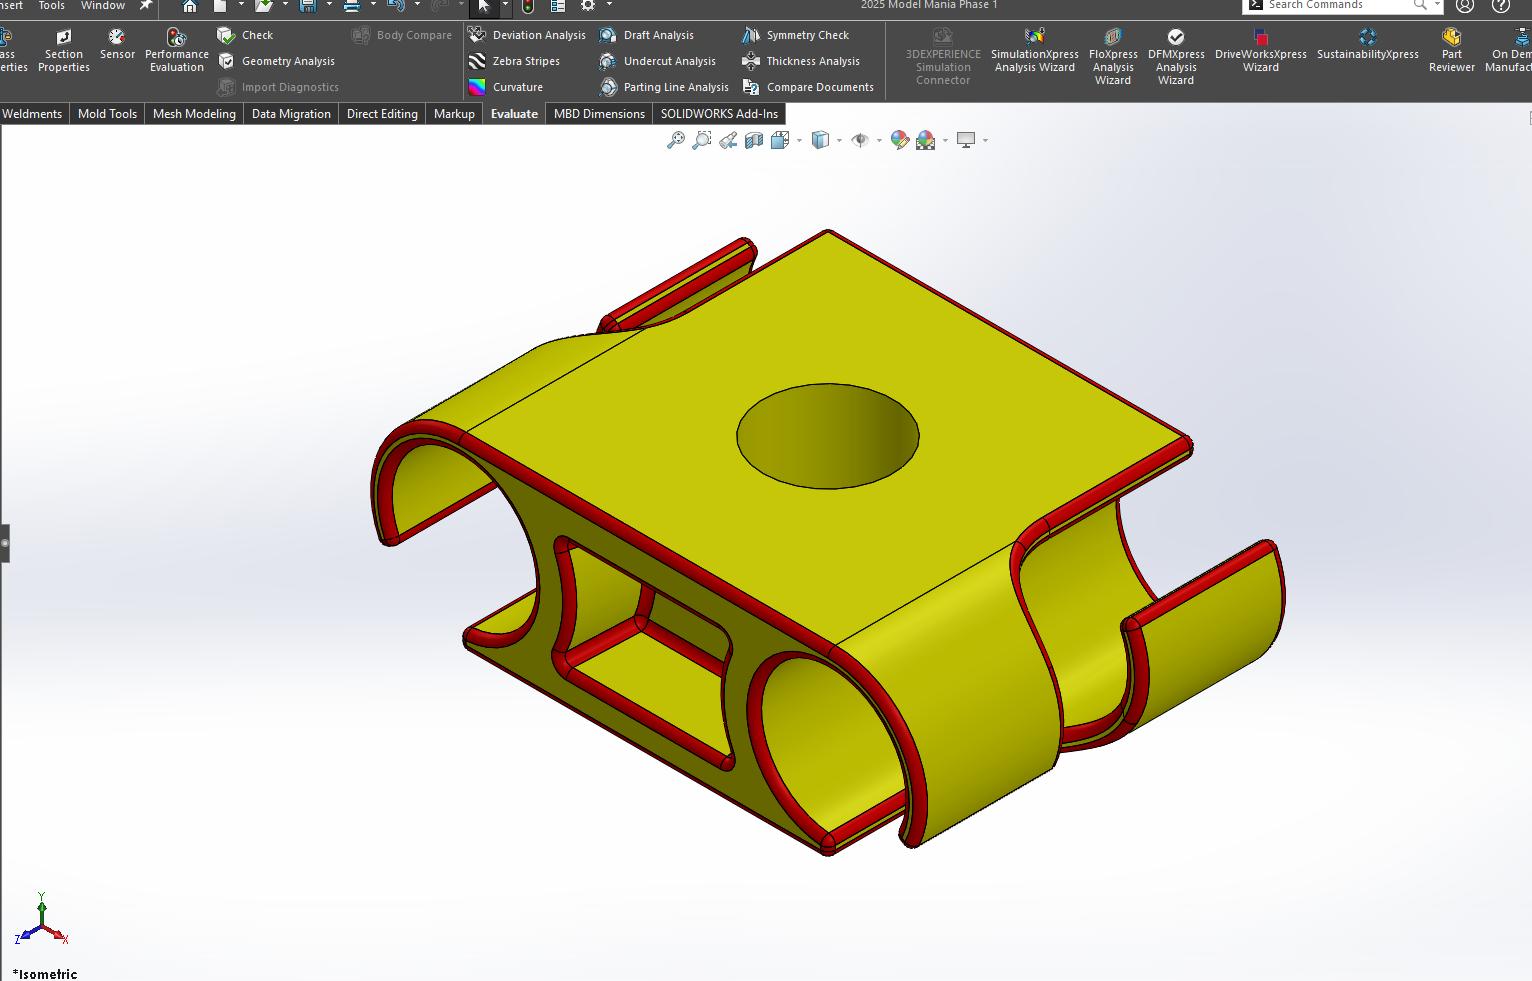1532x981 pixels.
Task: Toggle Zebra Stripes display
Action: (514, 61)
